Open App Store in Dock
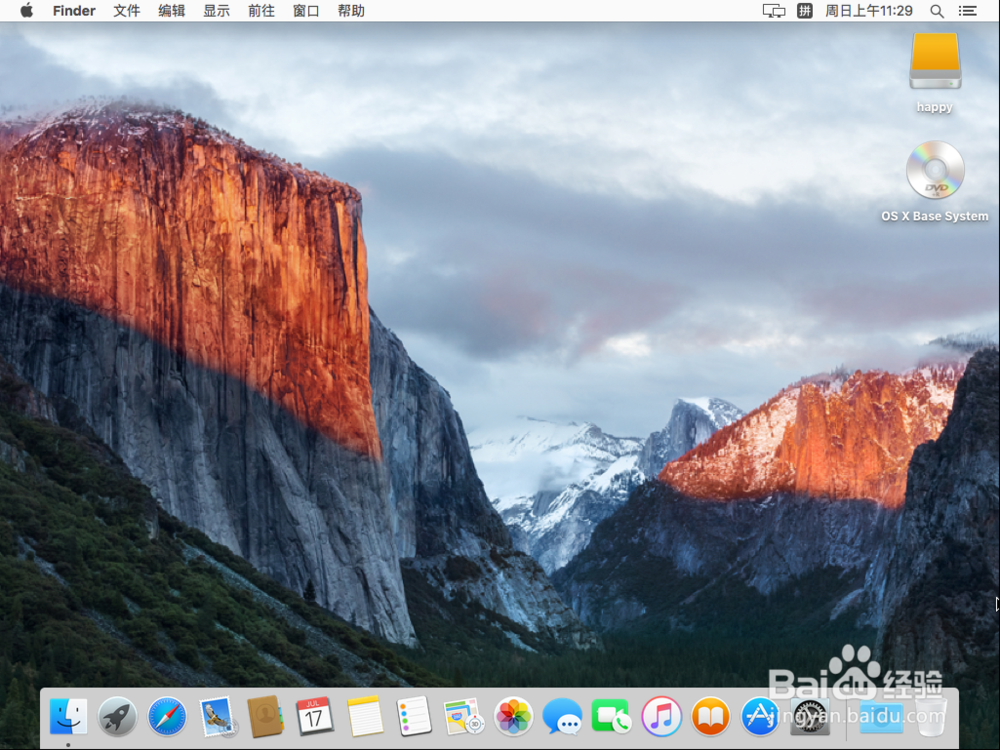The image size is (1000, 750). click(x=760, y=716)
